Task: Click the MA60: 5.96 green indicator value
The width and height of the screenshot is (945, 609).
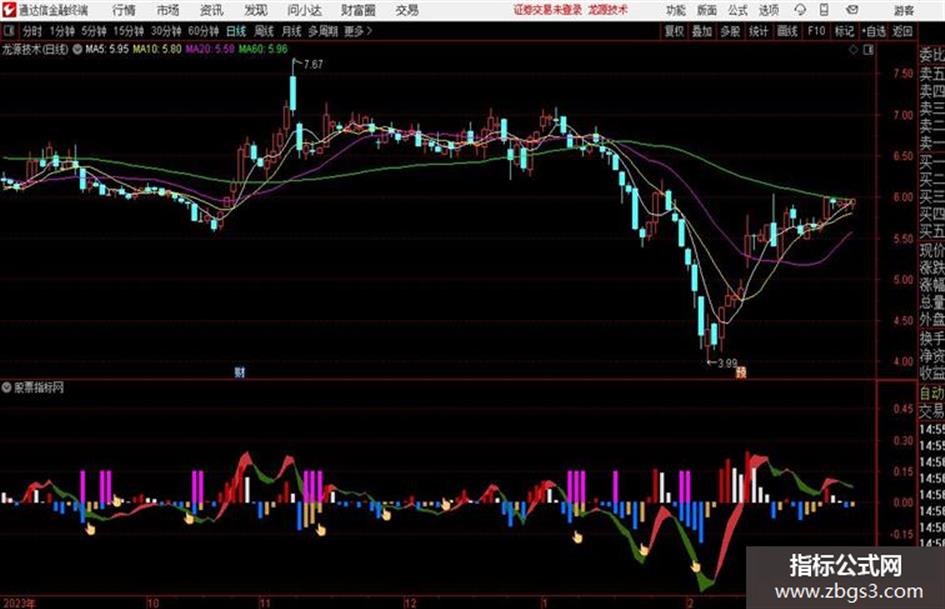Action: [263, 49]
